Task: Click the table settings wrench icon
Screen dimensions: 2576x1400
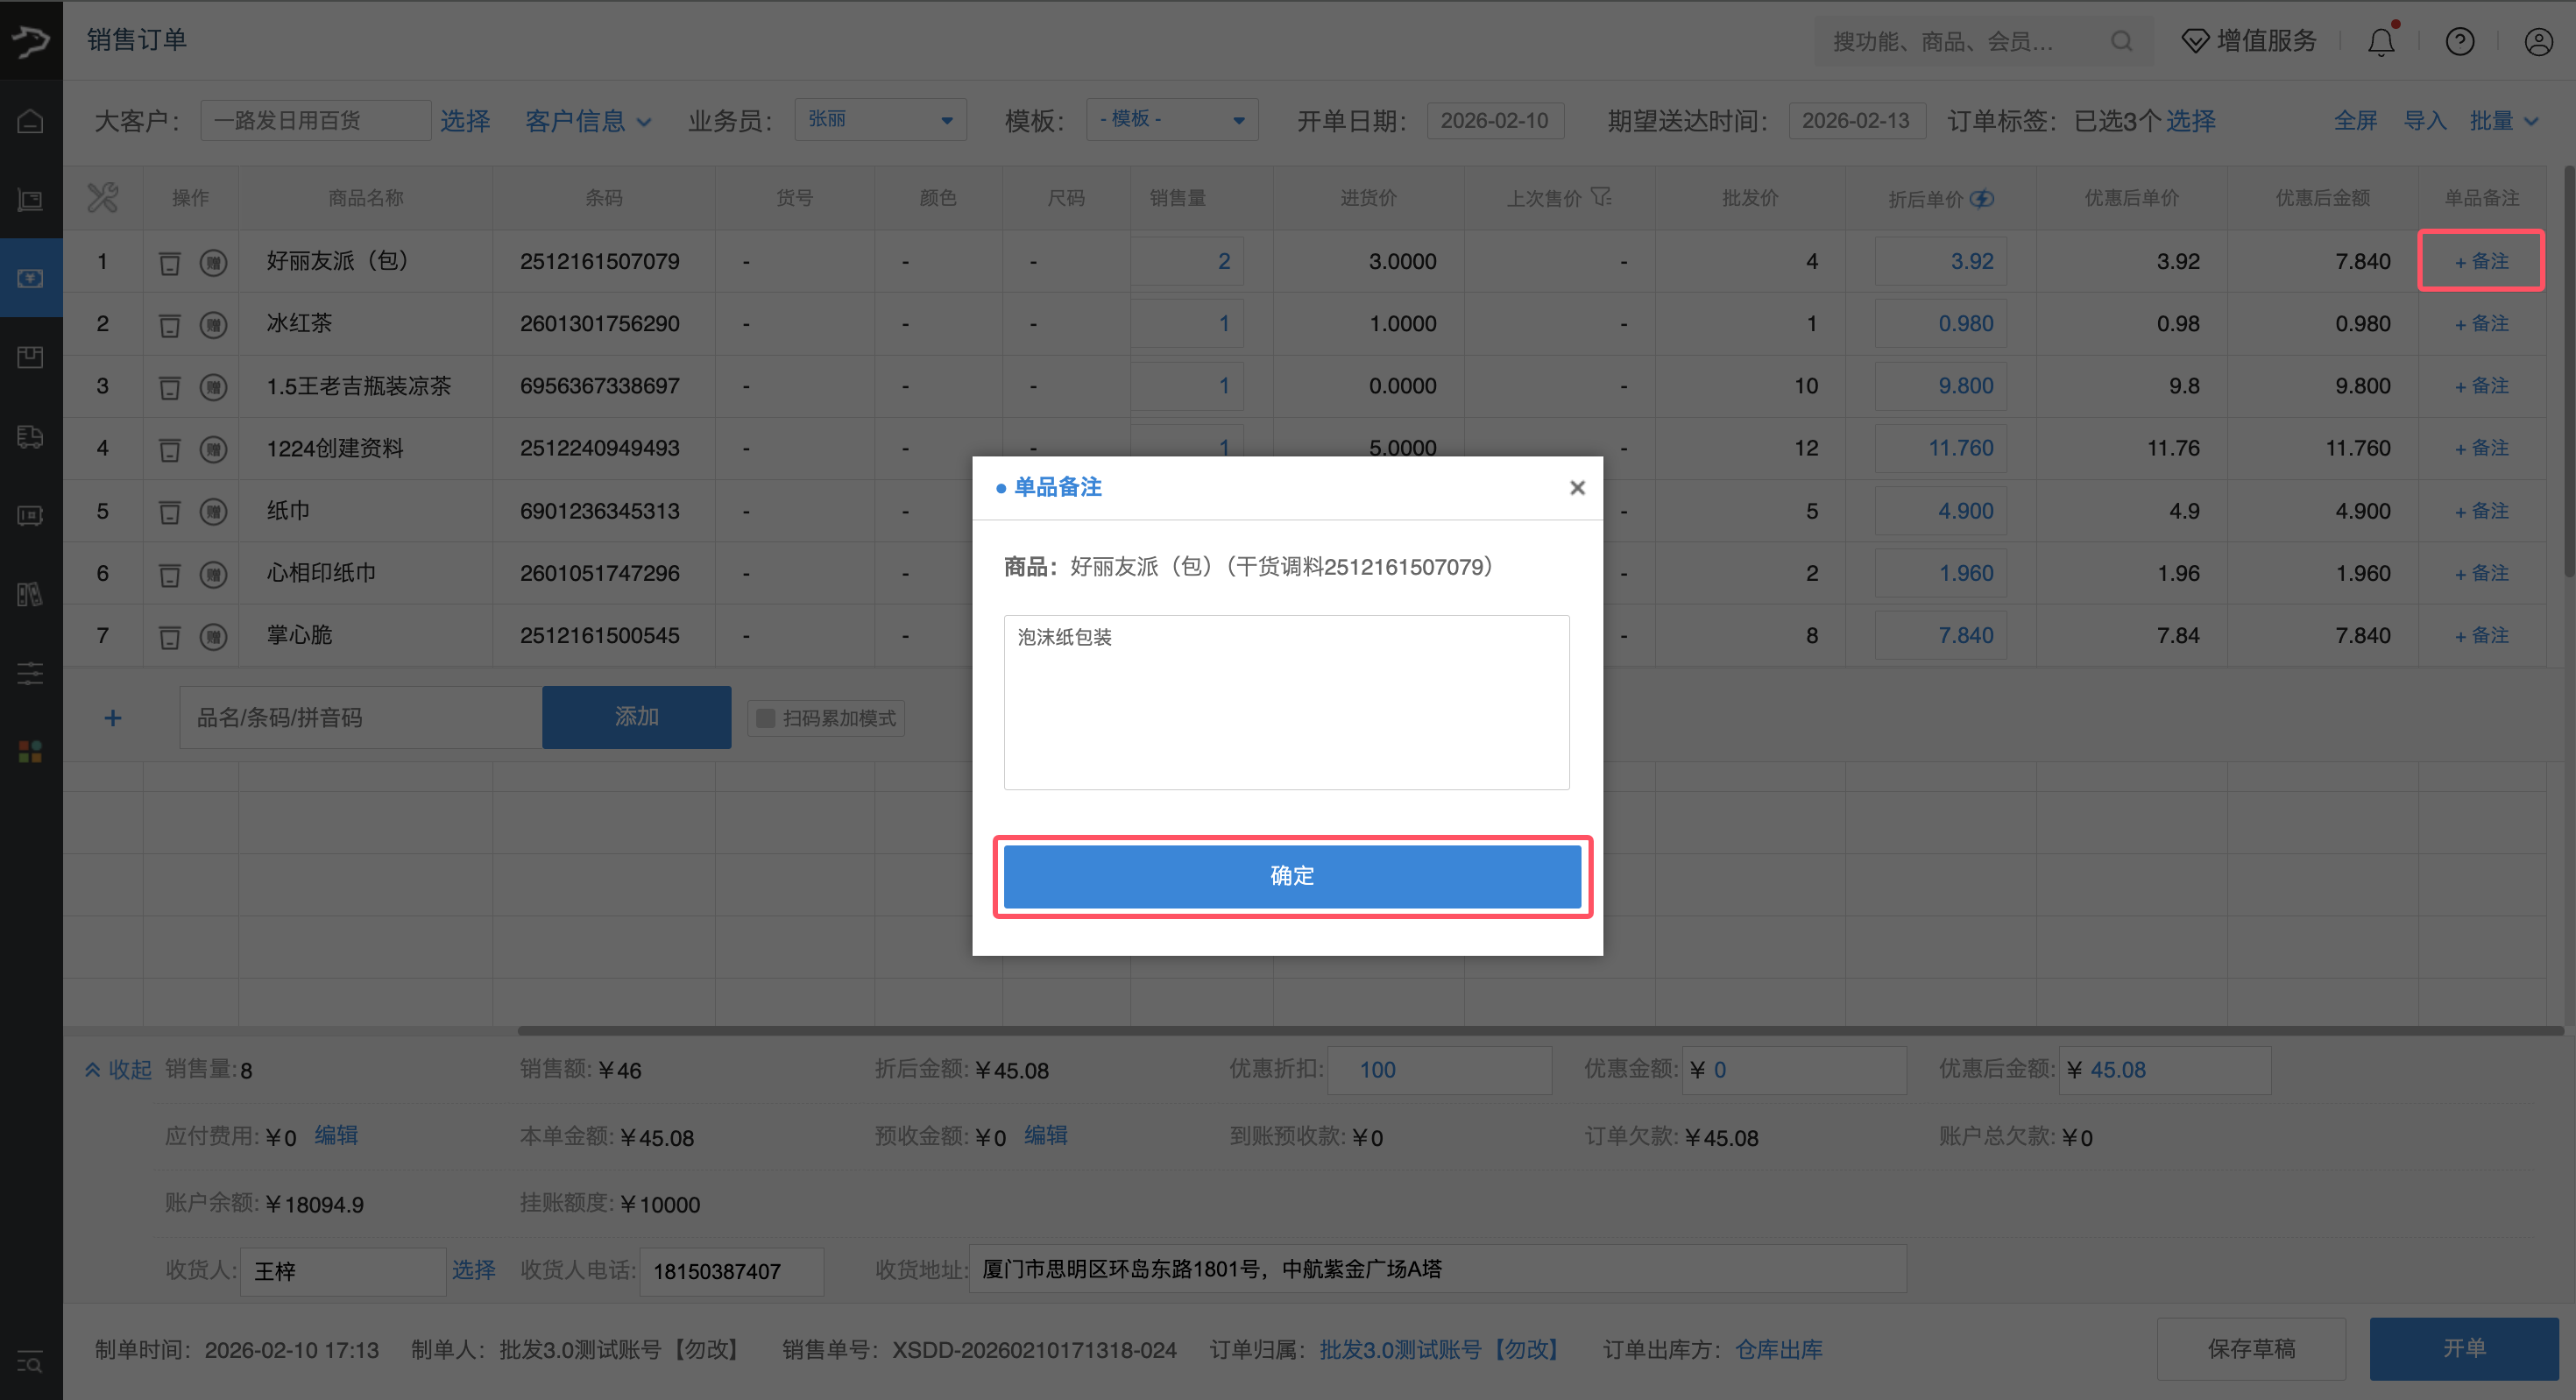Action: click(x=102, y=197)
